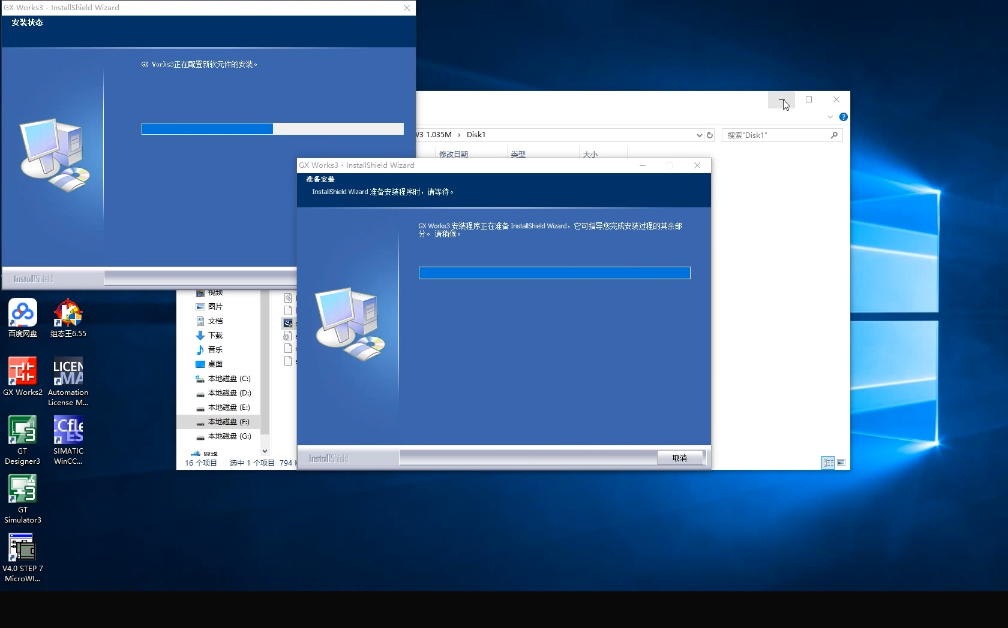Minimize the front GX Works3 wizard window
This screenshot has height=628, width=1008.
(x=642, y=165)
